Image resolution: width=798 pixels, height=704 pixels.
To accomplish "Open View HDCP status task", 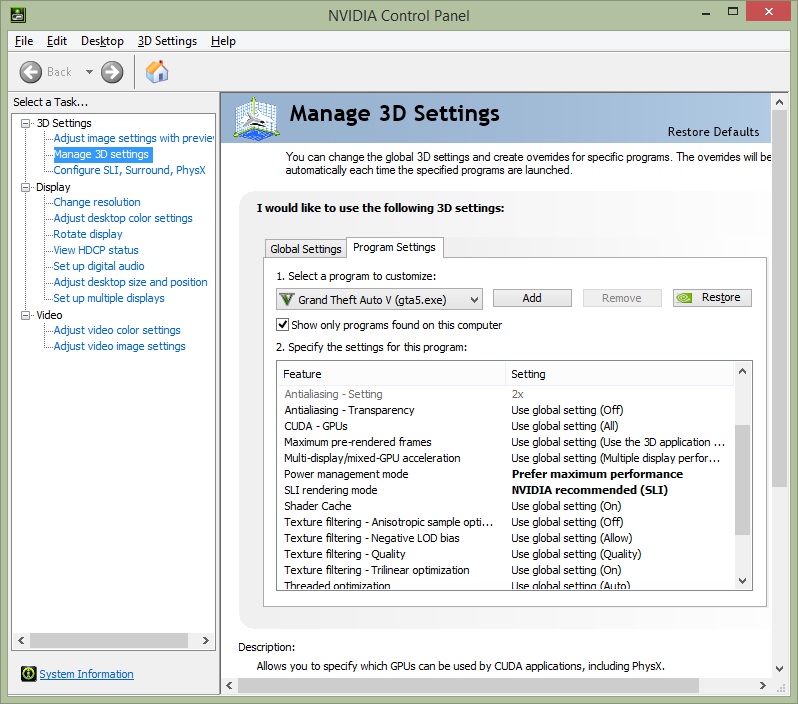I will click(96, 250).
